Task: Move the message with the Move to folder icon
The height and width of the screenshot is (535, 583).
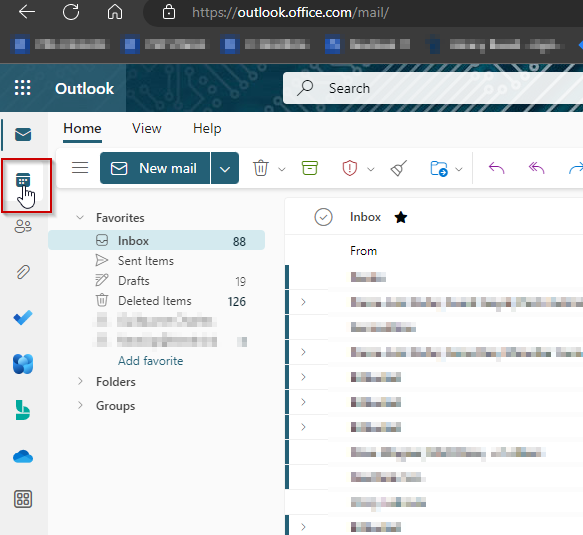Action: 439,168
